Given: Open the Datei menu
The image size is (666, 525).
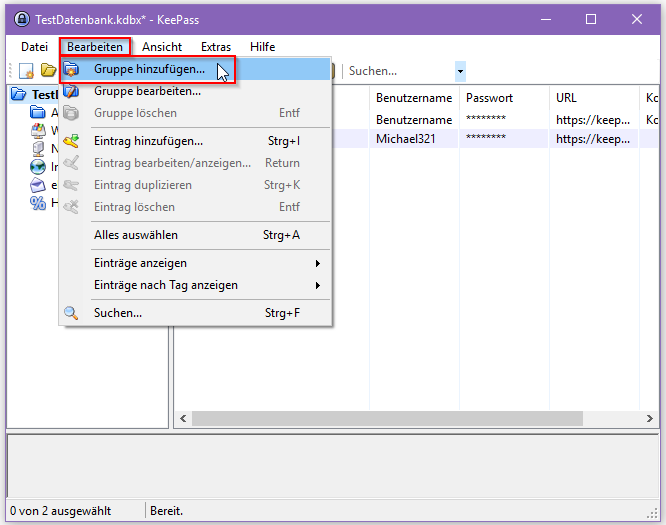Looking at the screenshot, I should click(34, 47).
